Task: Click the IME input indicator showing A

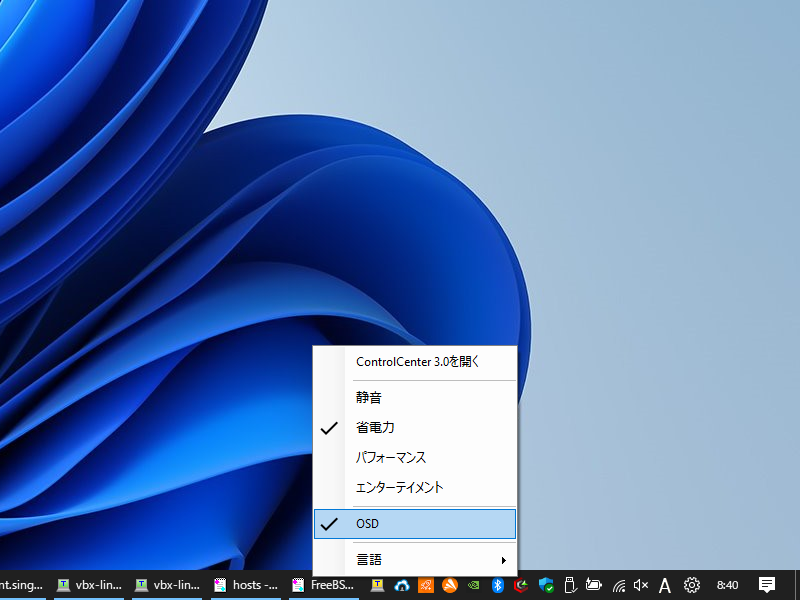Action: click(666, 585)
